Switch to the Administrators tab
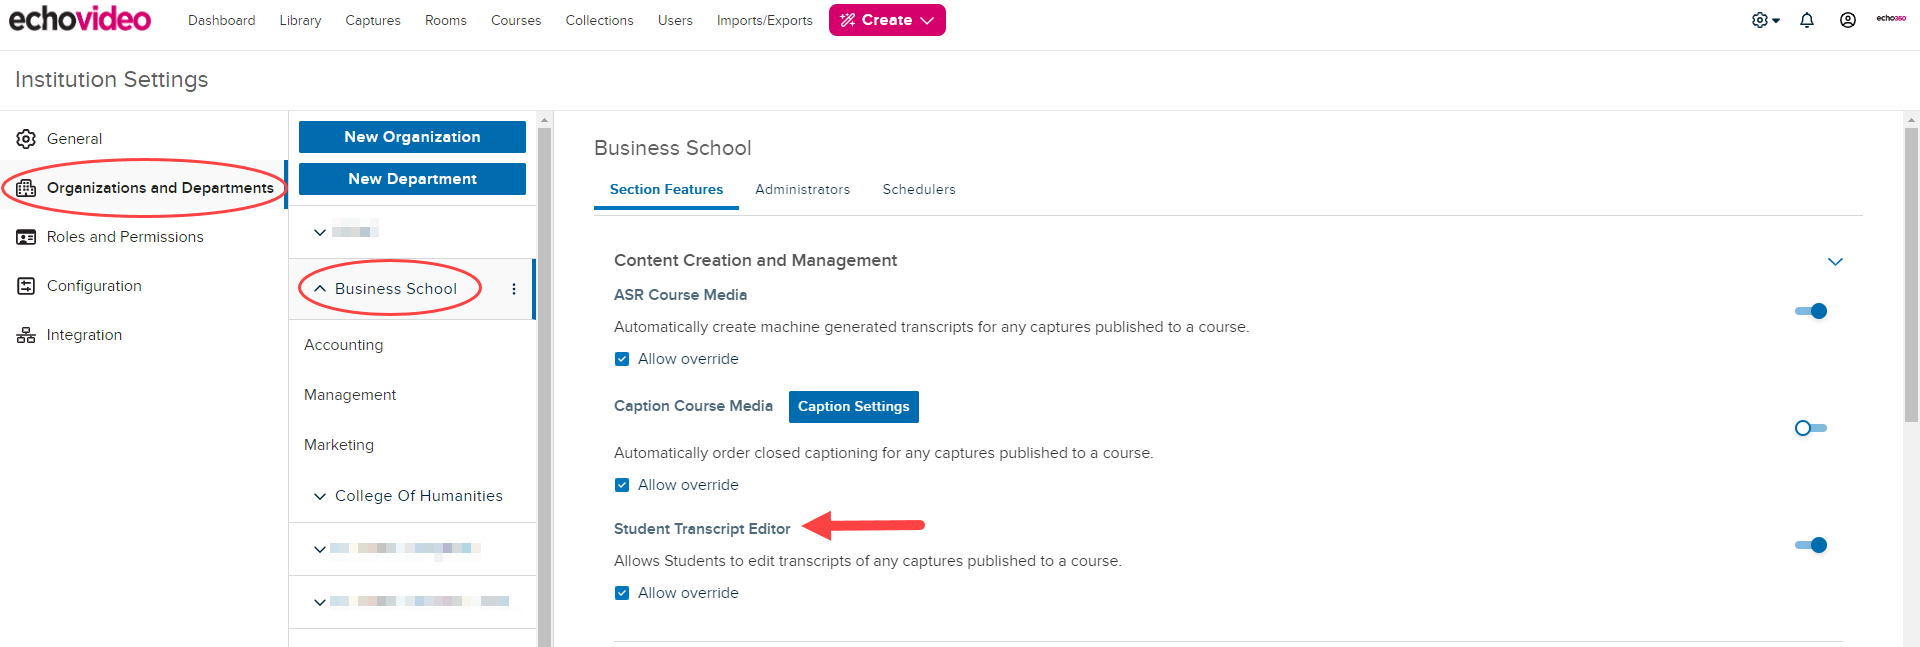Image resolution: width=1920 pixels, height=647 pixels. click(x=802, y=189)
